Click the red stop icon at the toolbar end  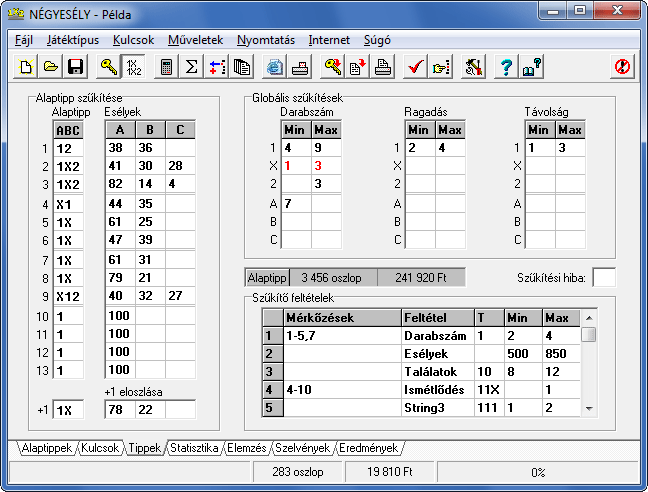click(622, 67)
